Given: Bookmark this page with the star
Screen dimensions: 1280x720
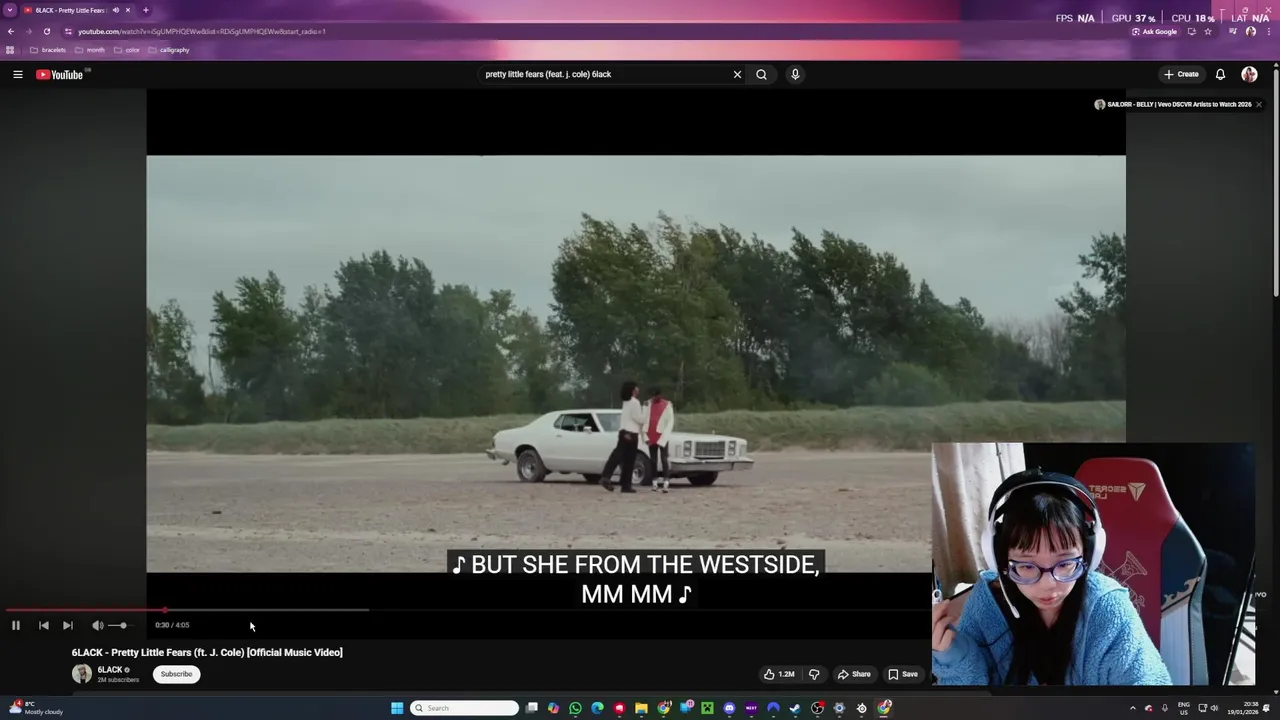Looking at the screenshot, I should [x=1208, y=31].
